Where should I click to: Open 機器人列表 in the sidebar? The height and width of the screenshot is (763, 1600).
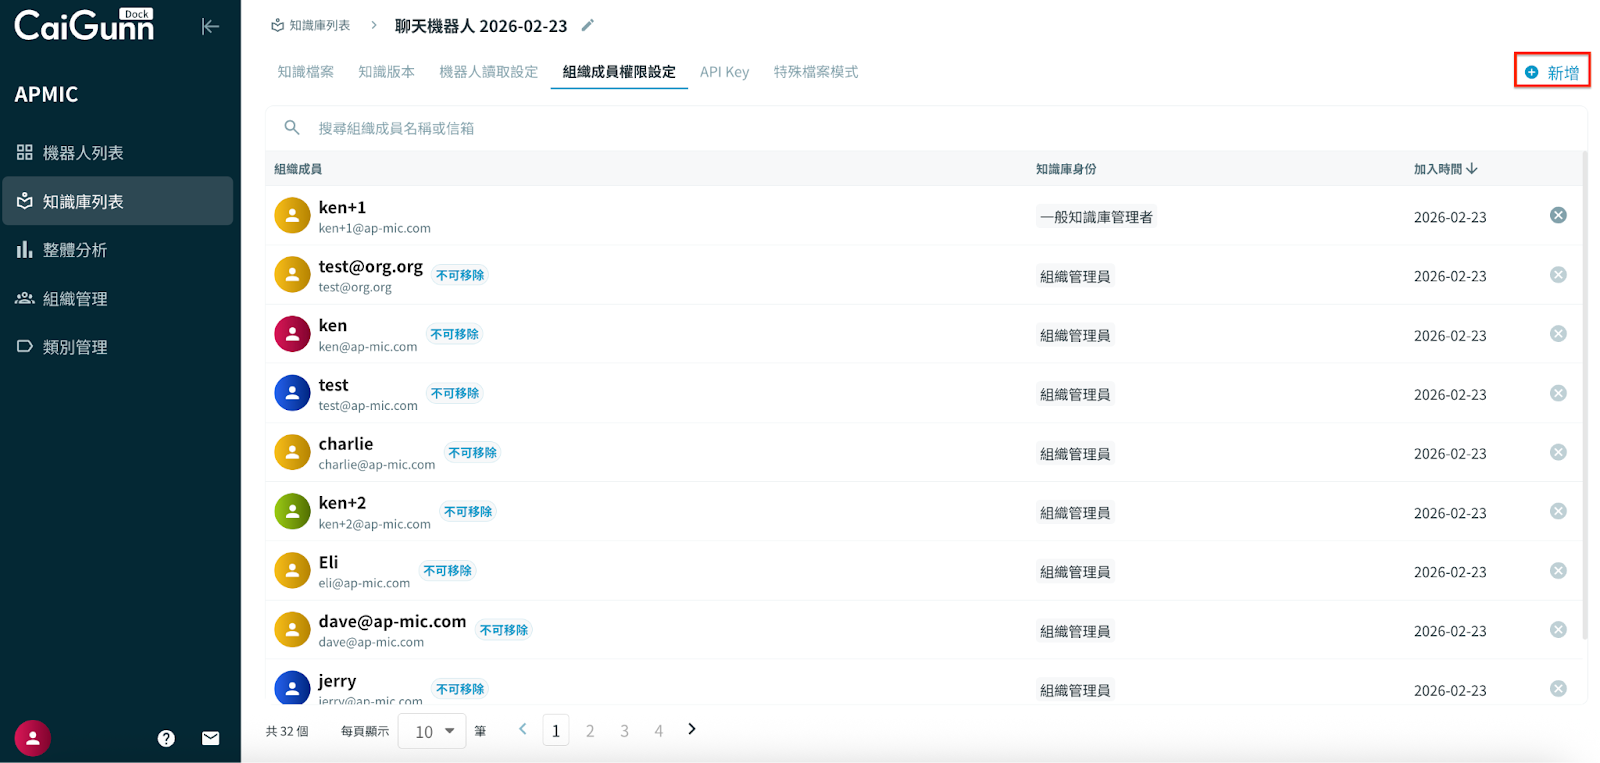pyautogui.click(x=82, y=153)
